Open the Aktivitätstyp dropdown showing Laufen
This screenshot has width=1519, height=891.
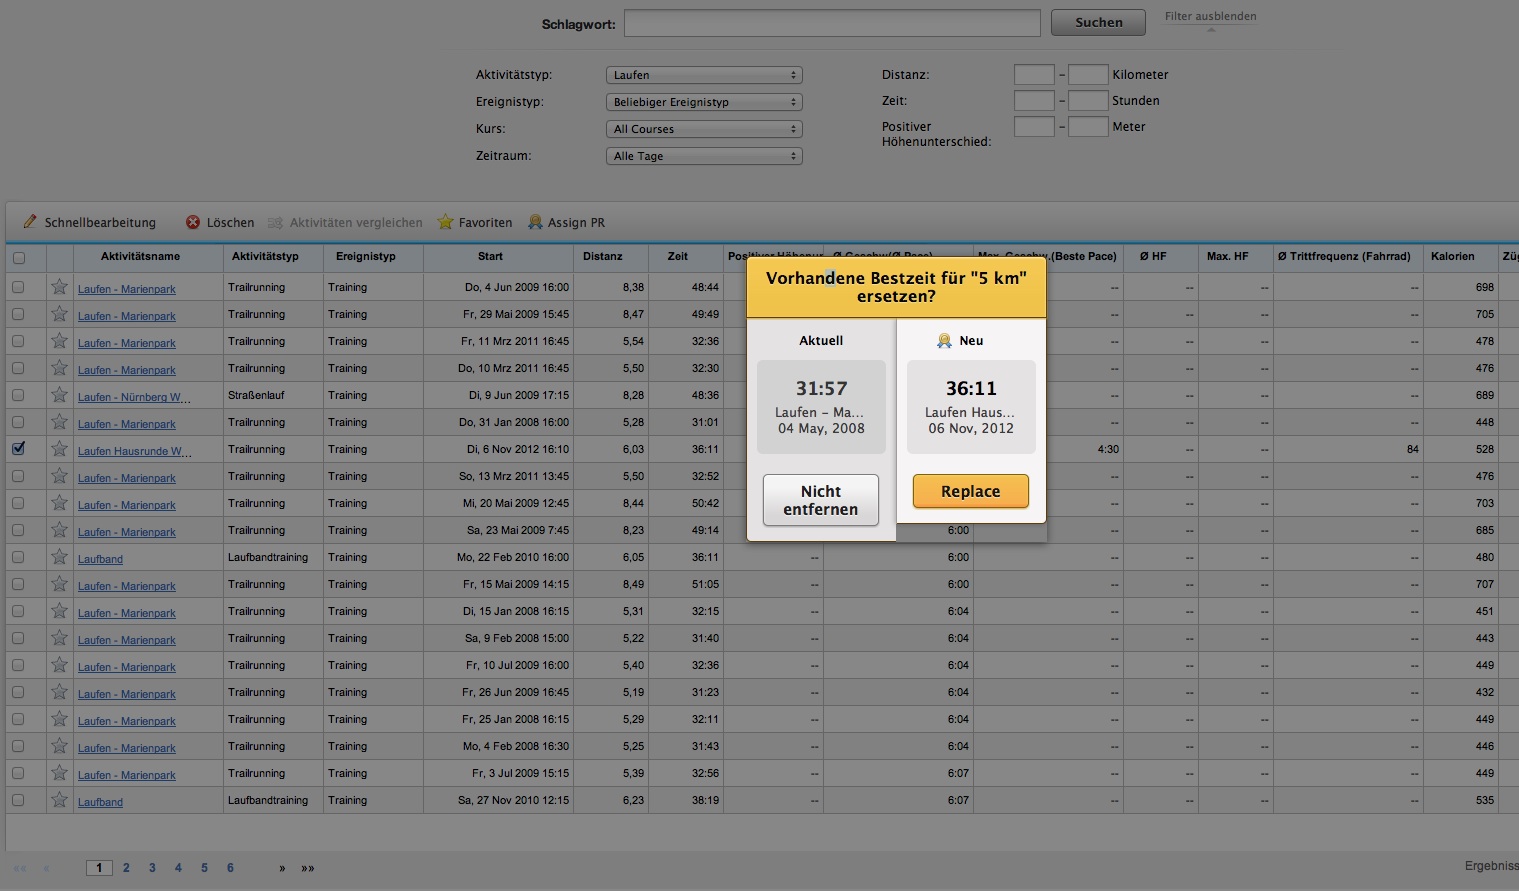coord(704,75)
